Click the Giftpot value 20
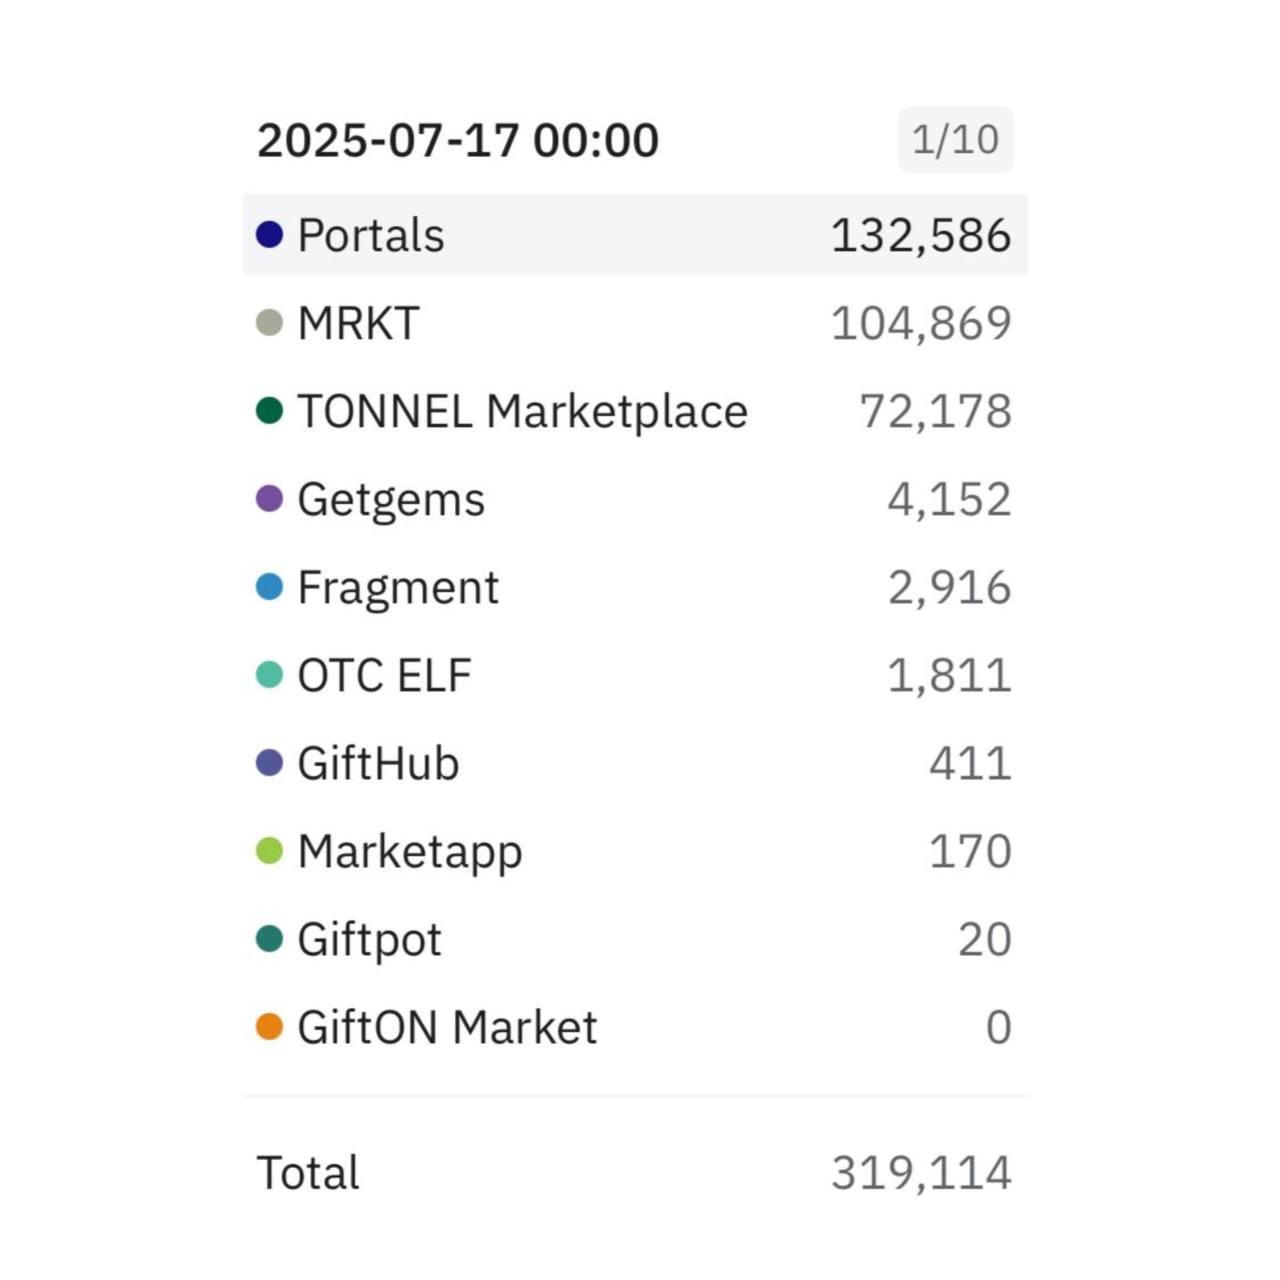 (x=985, y=940)
